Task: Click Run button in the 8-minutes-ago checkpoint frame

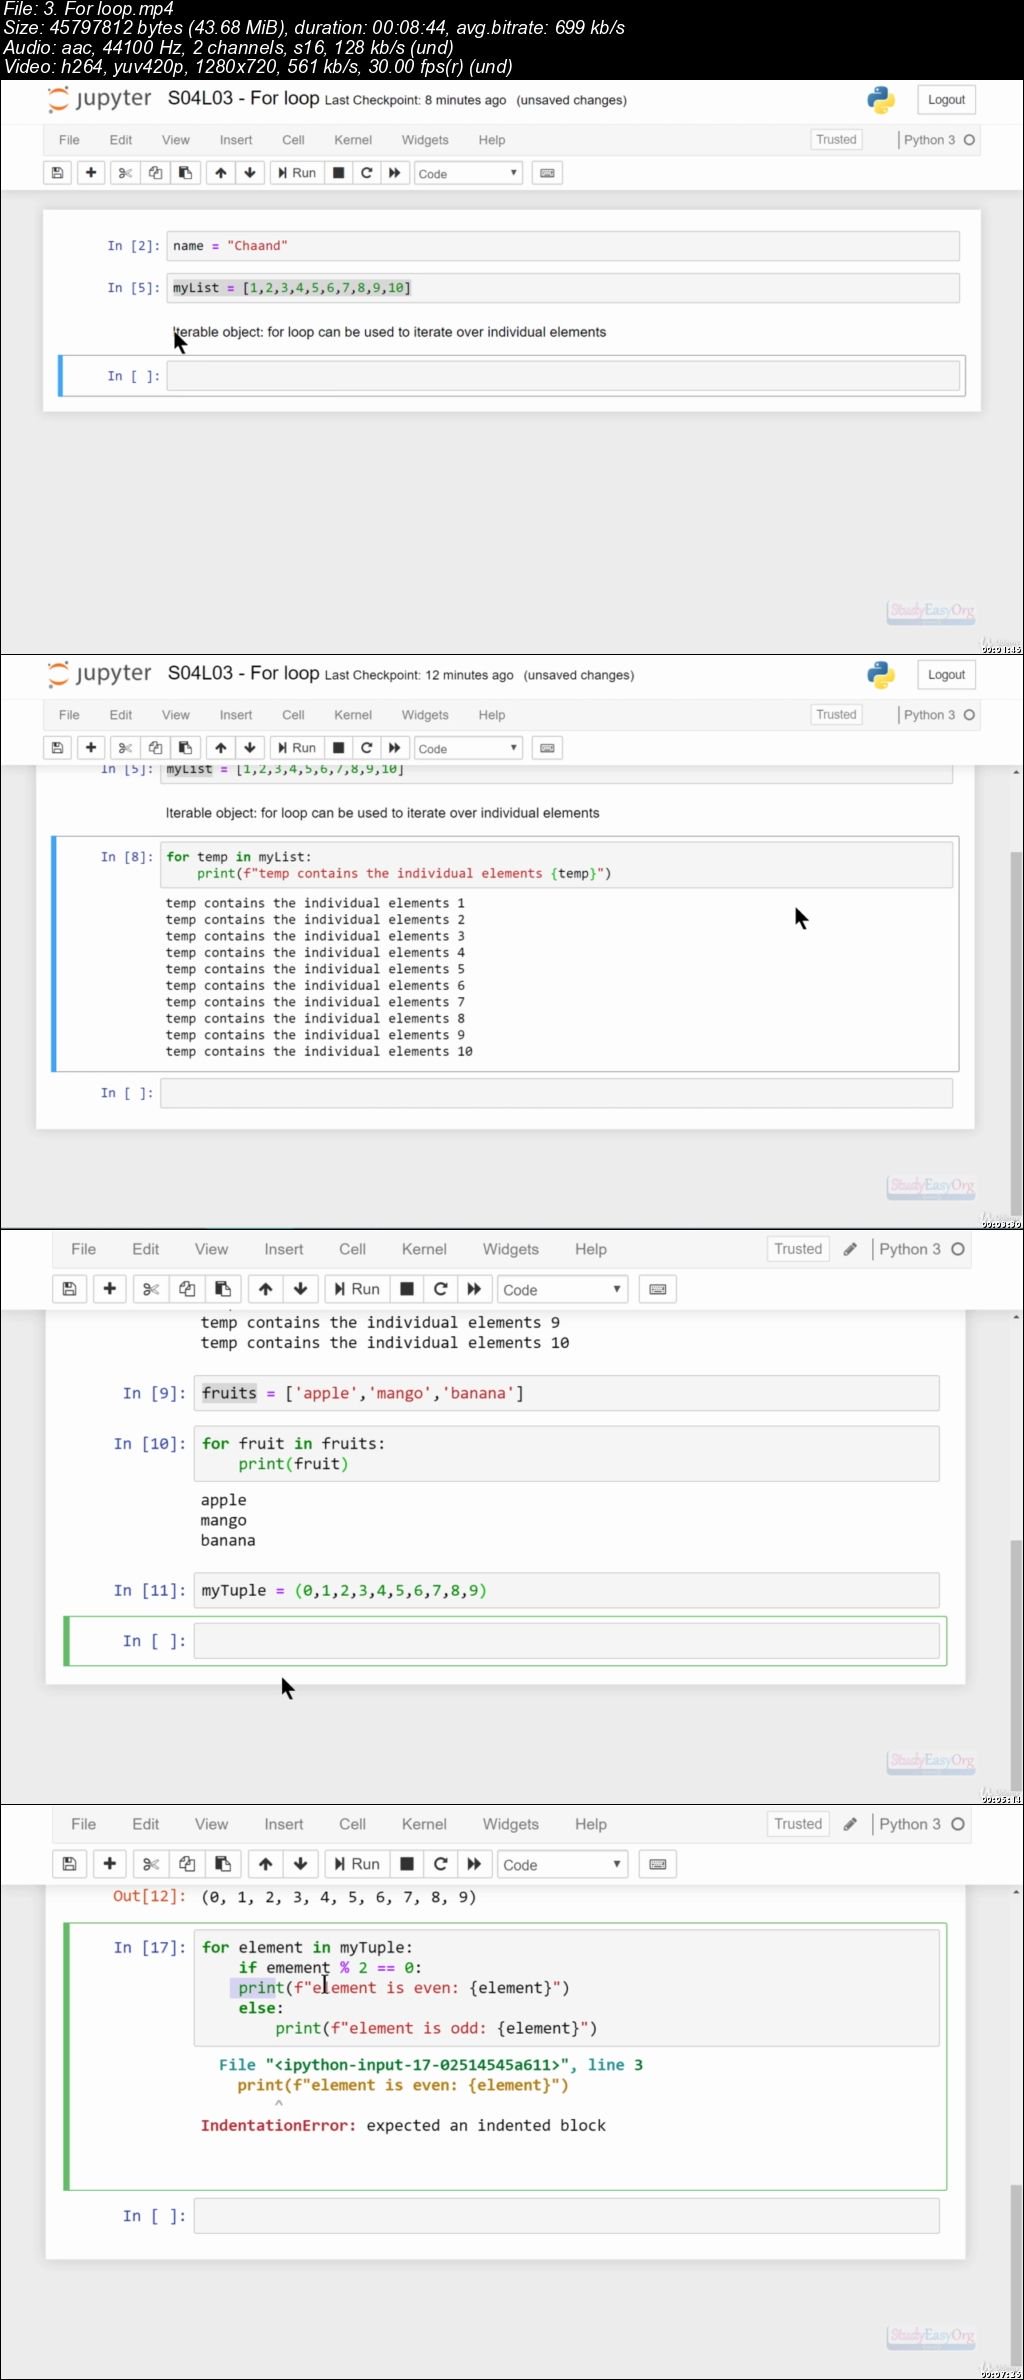Action: click(296, 173)
